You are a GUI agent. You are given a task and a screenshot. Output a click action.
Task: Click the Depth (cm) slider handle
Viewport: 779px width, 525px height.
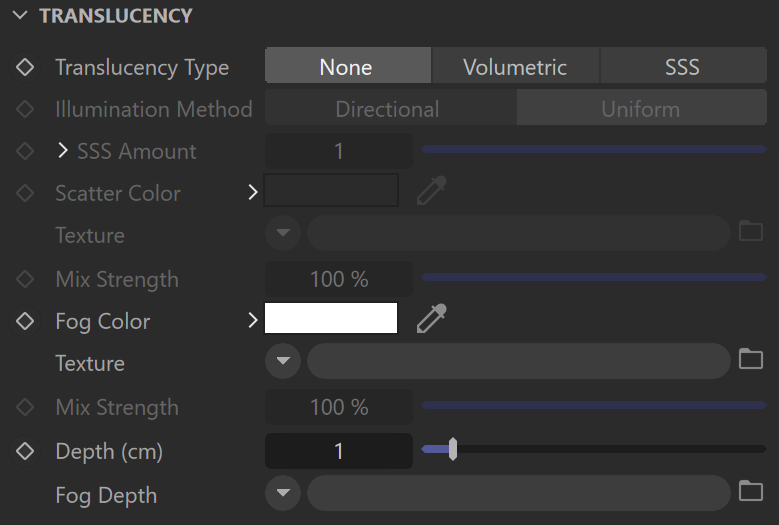pyautogui.click(x=453, y=449)
